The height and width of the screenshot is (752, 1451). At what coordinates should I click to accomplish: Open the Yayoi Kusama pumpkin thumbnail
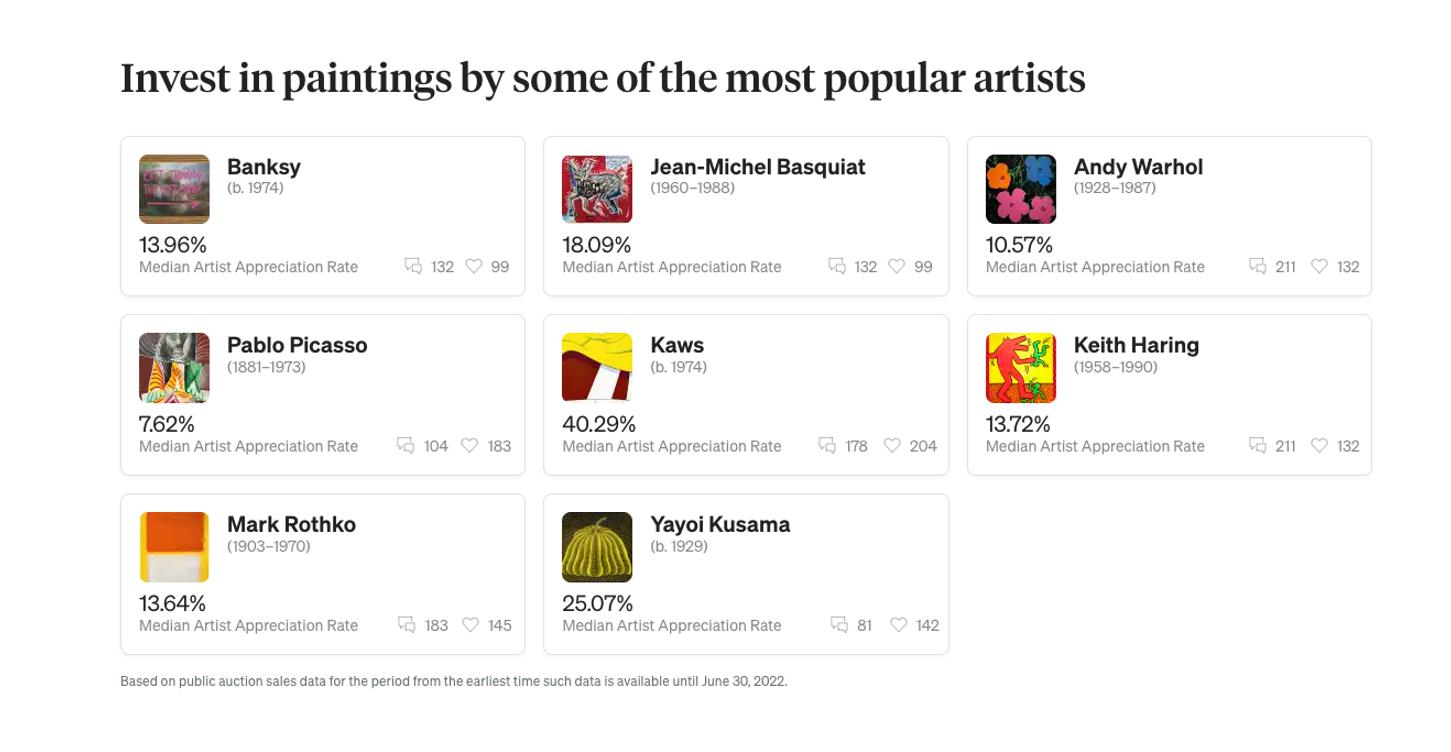(597, 547)
